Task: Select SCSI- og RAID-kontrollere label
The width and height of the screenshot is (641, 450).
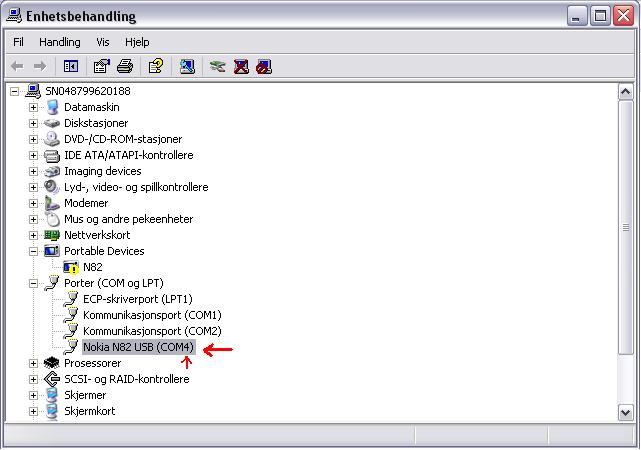Action: click(127, 379)
